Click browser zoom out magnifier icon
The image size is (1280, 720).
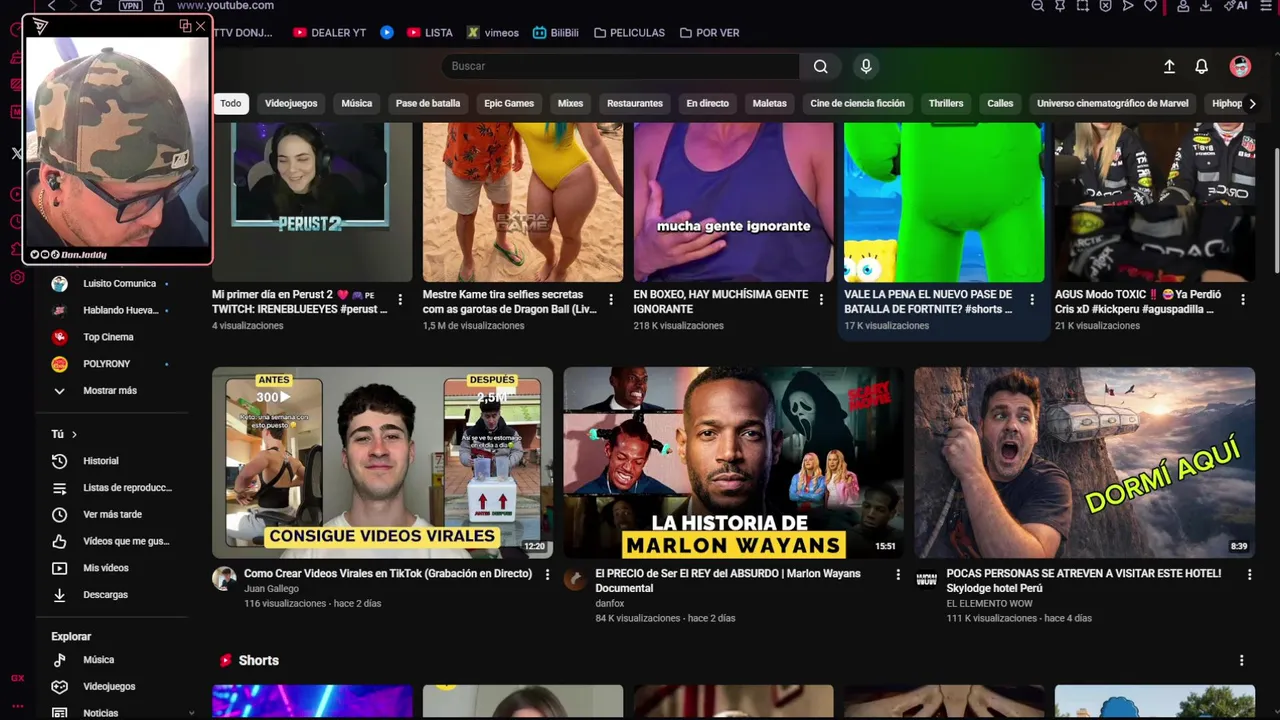(1038, 6)
